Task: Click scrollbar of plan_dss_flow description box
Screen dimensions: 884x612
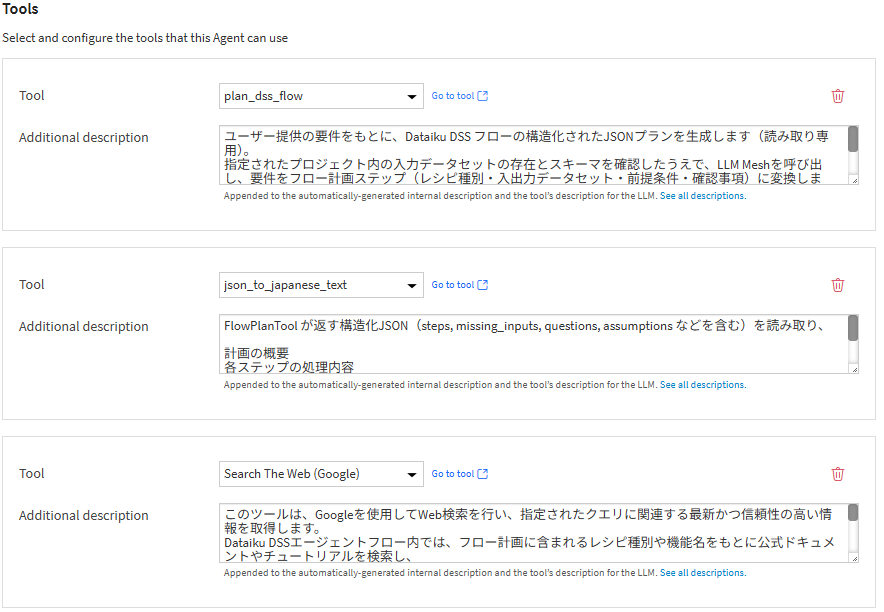Action: [853, 140]
